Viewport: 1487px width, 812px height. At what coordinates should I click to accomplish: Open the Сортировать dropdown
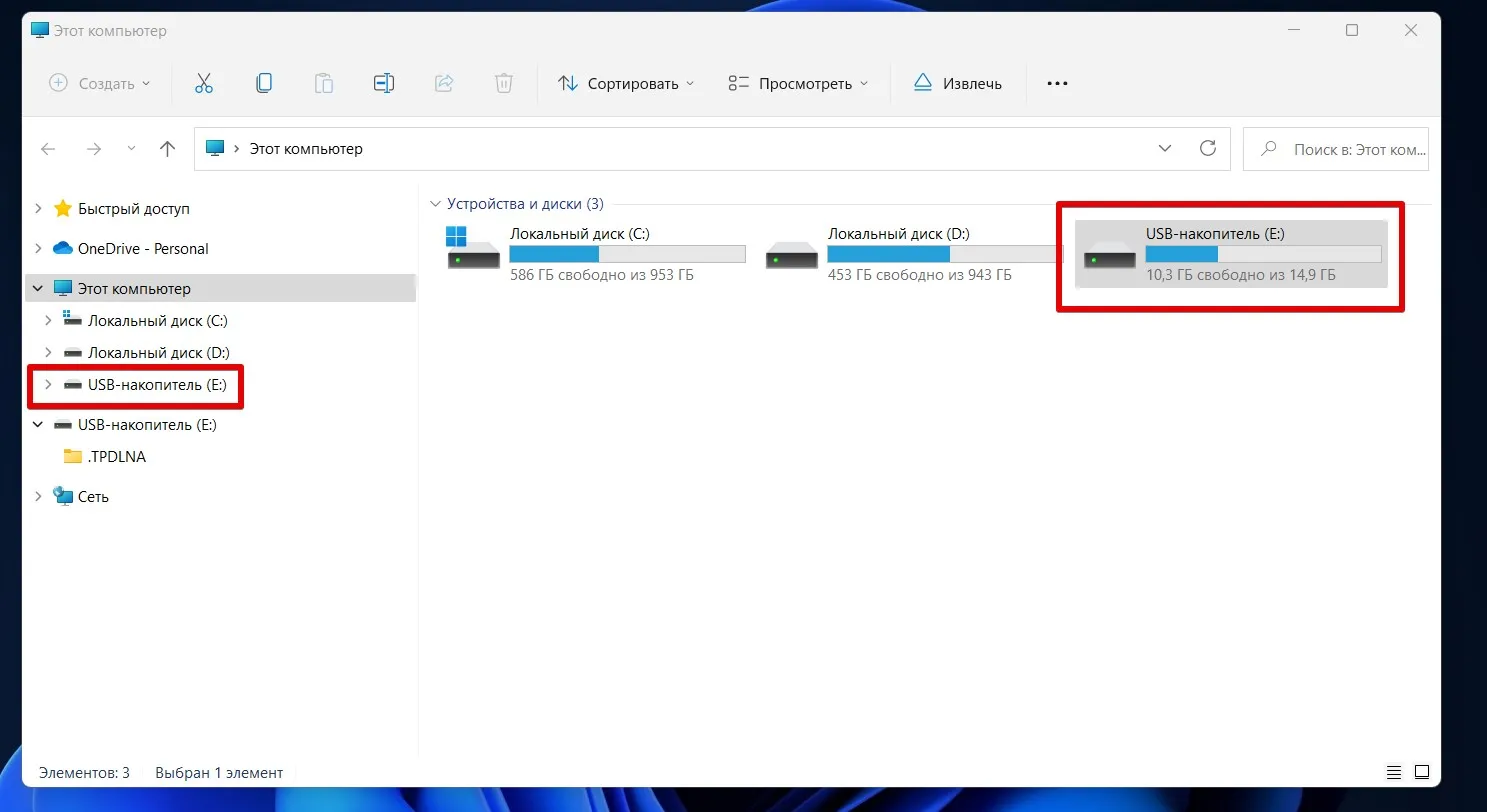pos(626,83)
